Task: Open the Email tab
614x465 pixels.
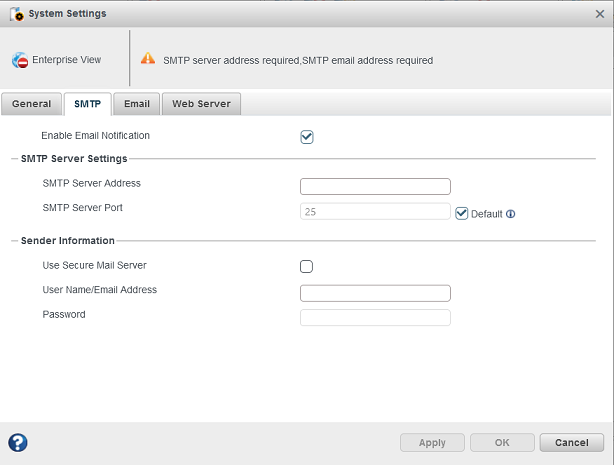Action: coord(136,104)
